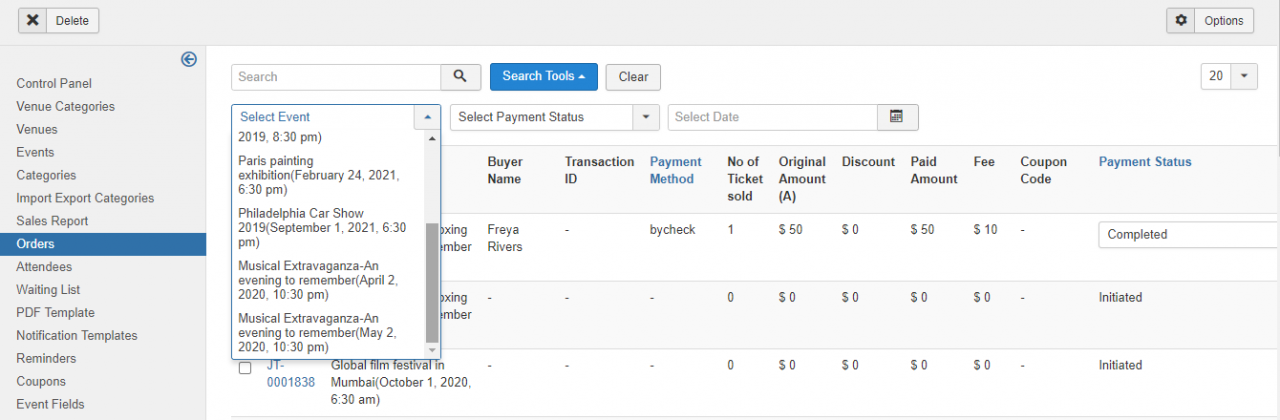1280x420 pixels.
Task: Sort by Payment Status column header
Action: click(x=1145, y=162)
